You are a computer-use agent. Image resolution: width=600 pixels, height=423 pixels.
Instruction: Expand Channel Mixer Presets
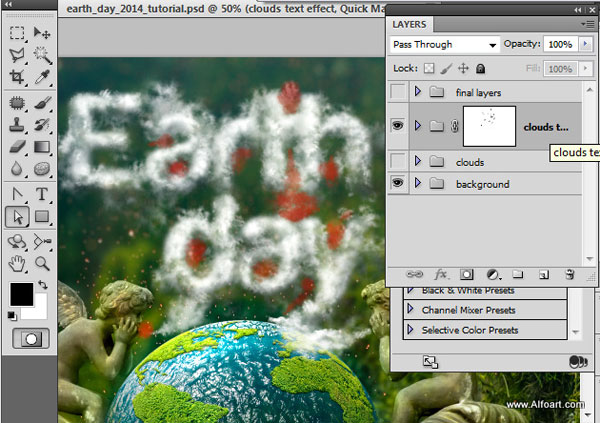pyautogui.click(x=411, y=309)
